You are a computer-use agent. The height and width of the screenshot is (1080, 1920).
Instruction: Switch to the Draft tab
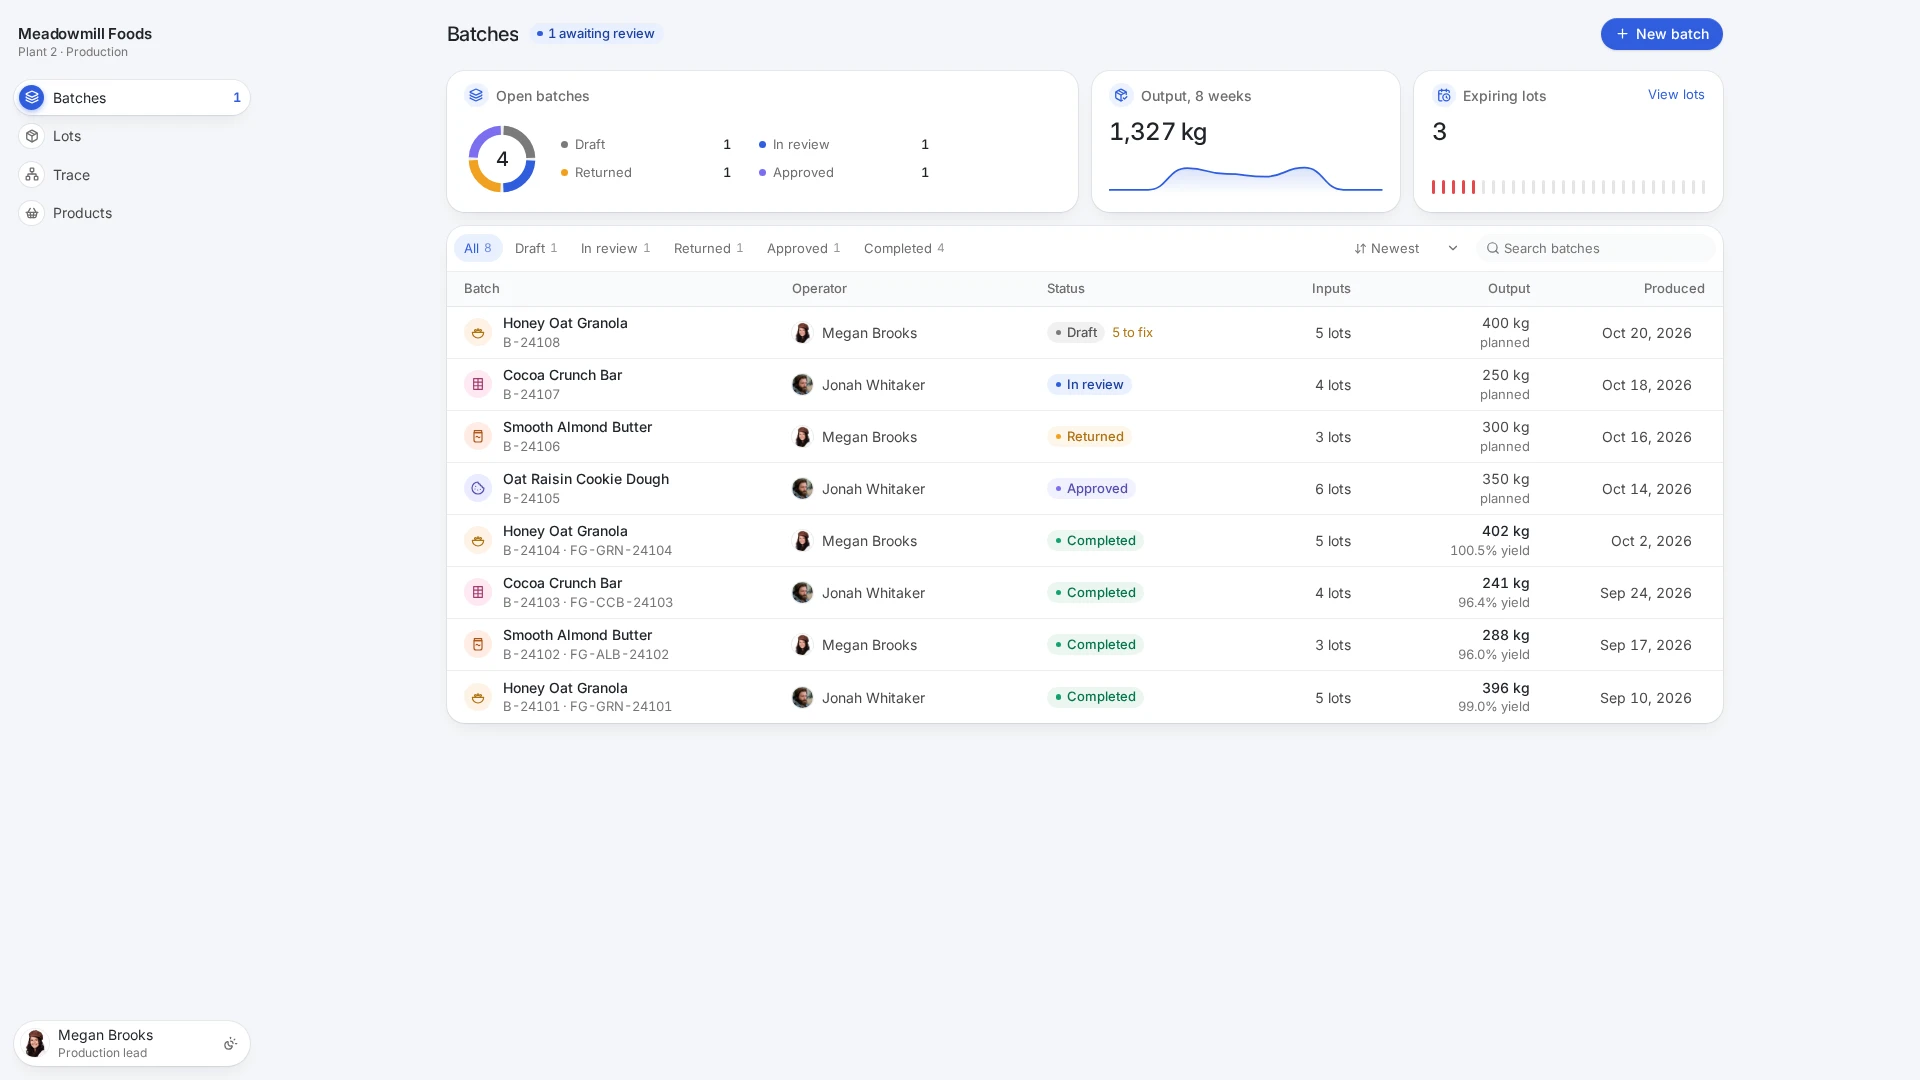click(x=536, y=248)
